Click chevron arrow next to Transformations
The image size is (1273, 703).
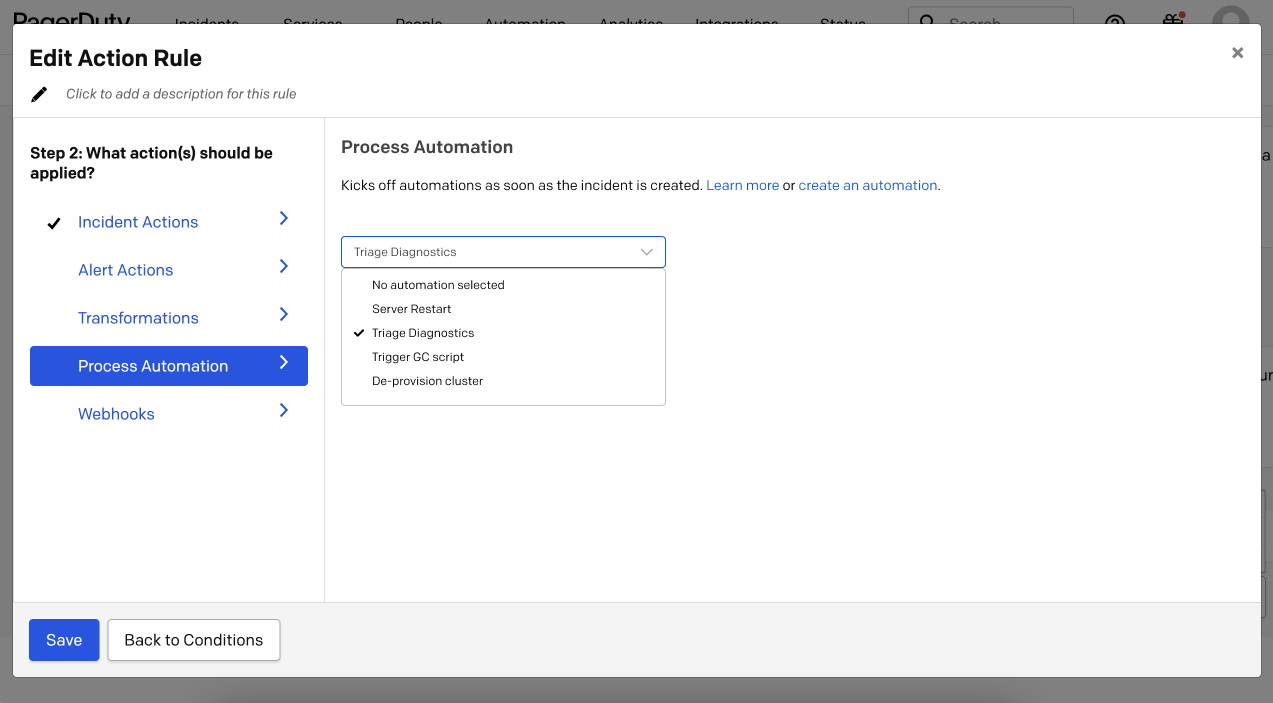[284, 315]
